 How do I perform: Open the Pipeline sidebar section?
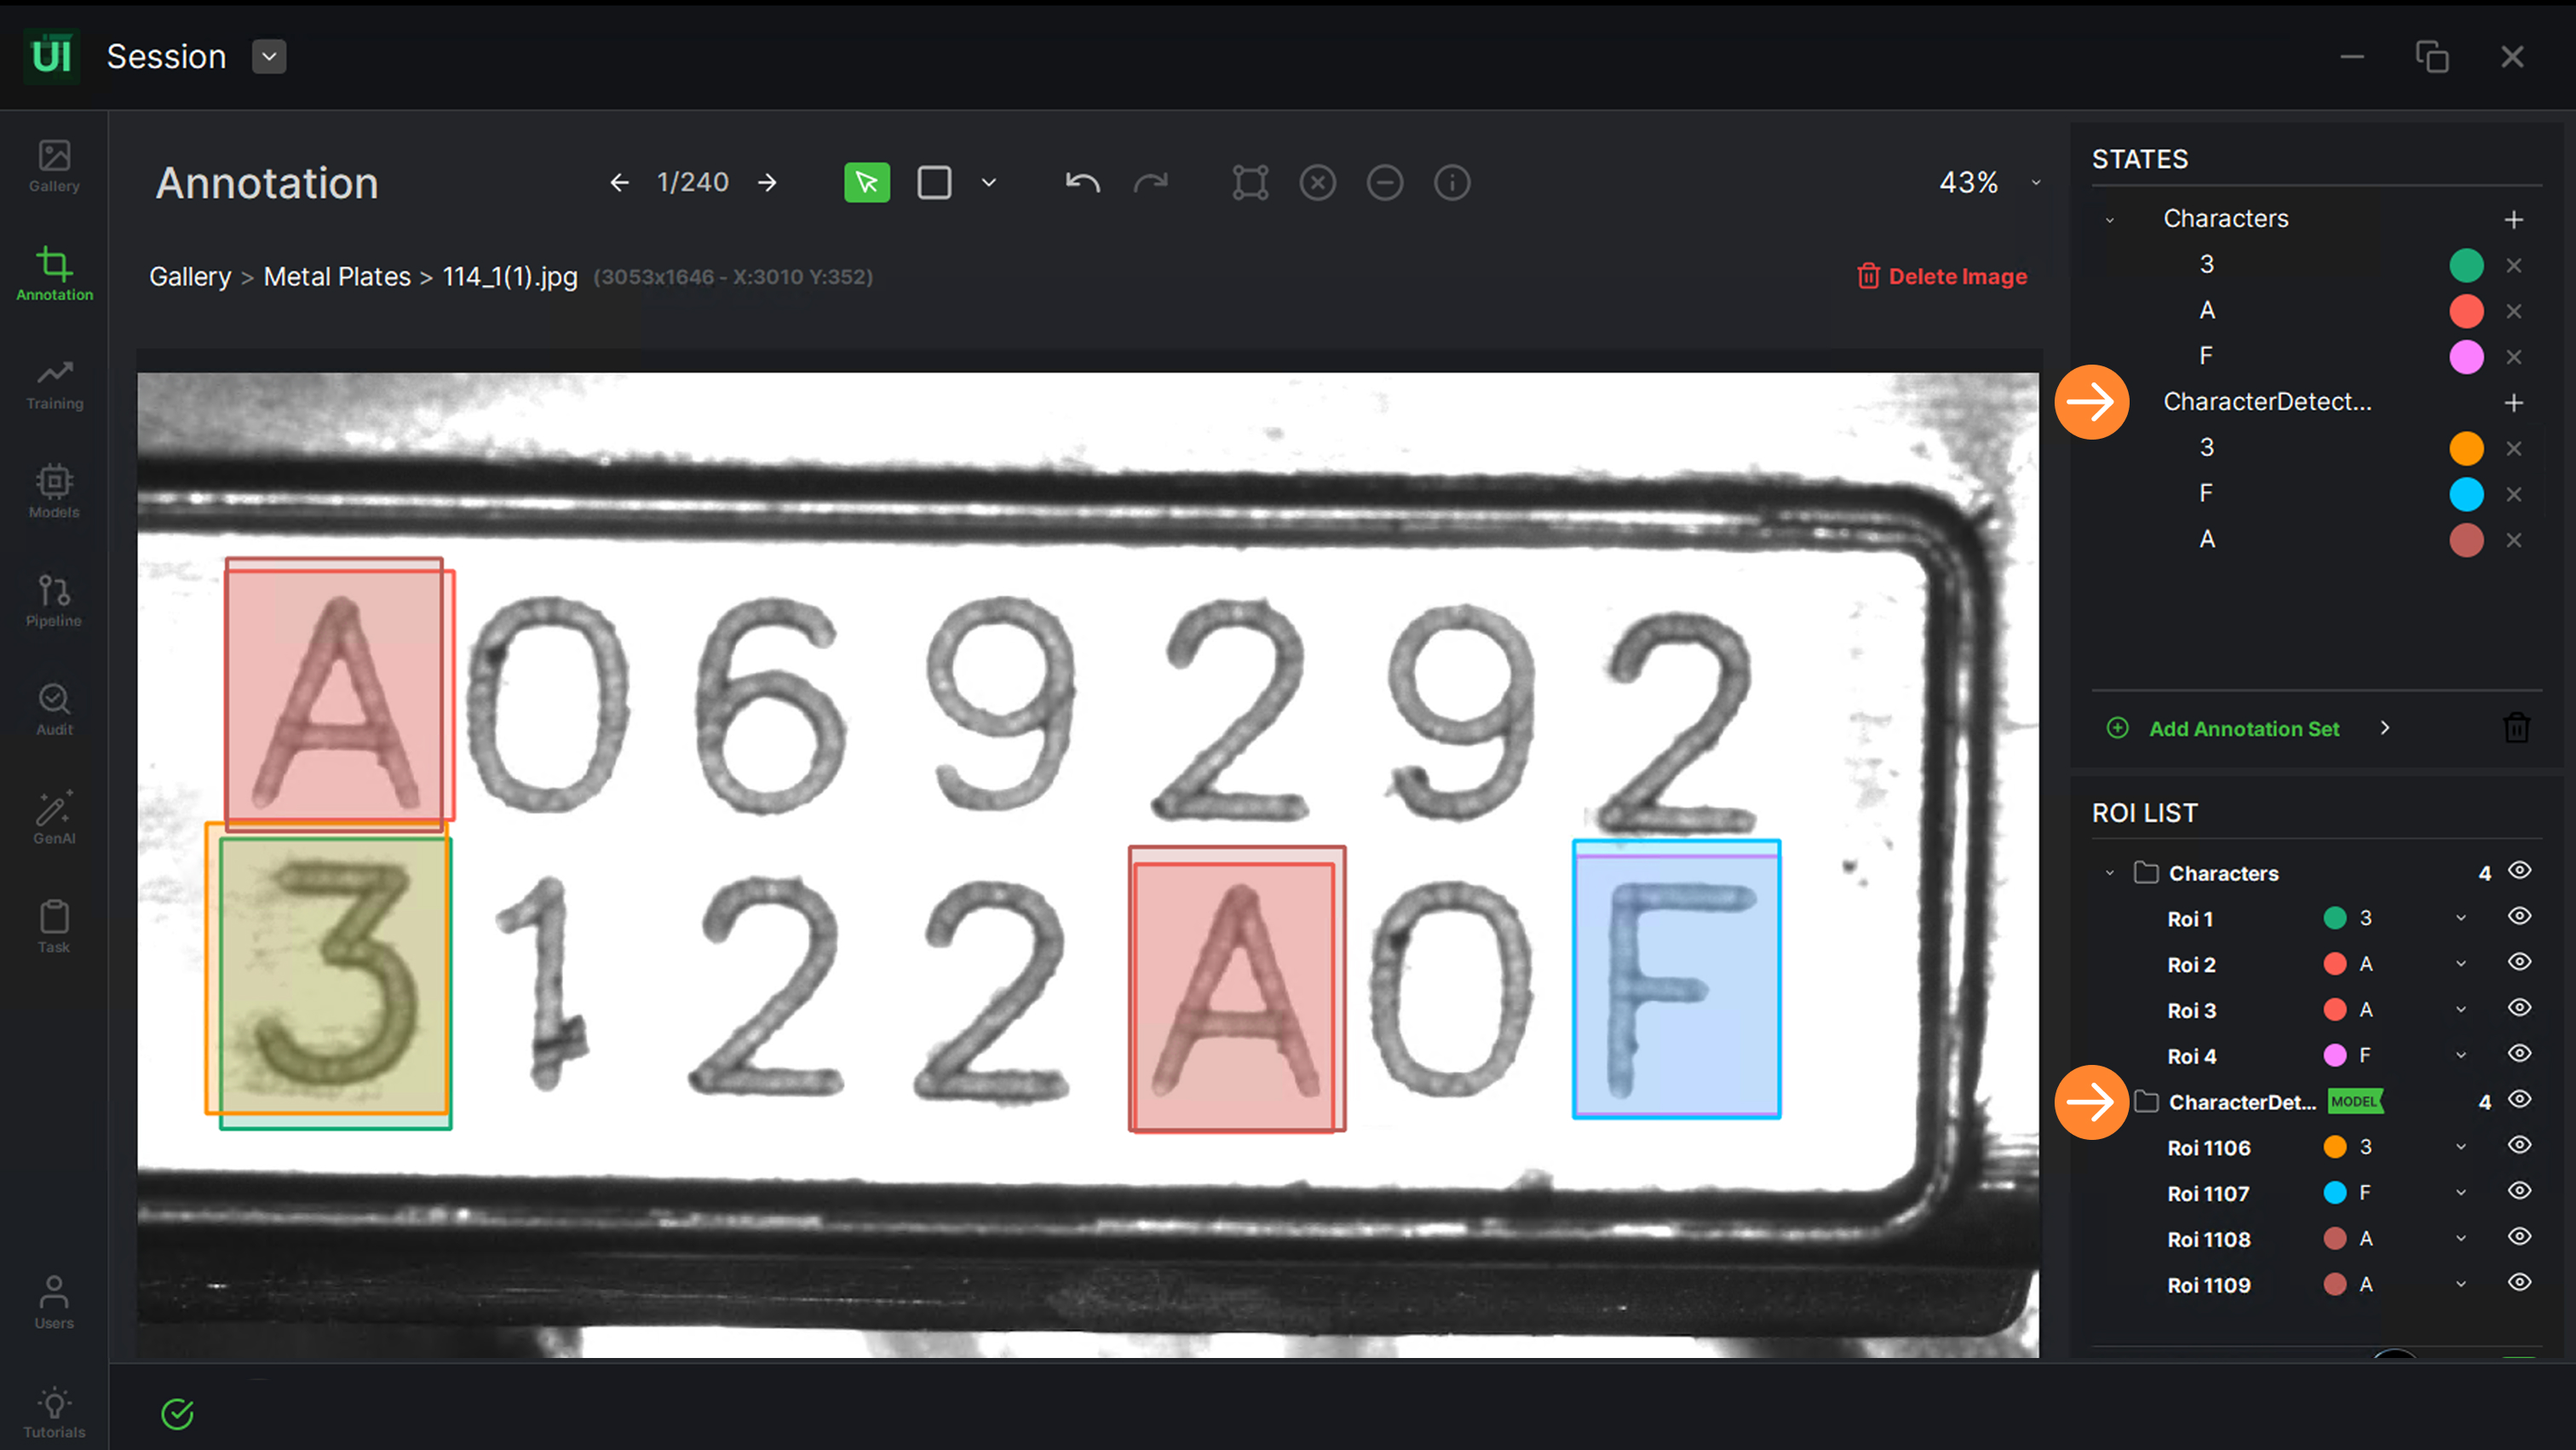(54, 602)
